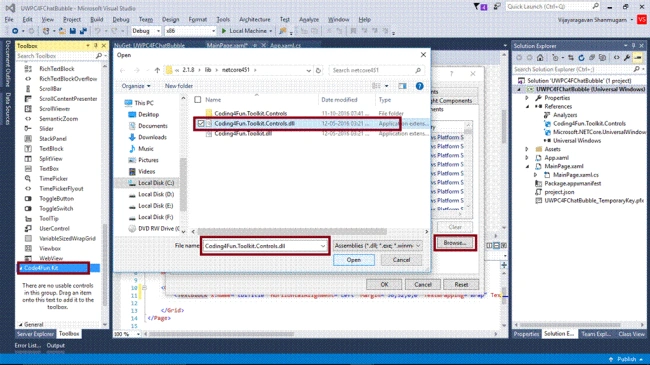This screenshot has width=650, height=365.
Task: Open the Build menu
Action: point(97,19)
